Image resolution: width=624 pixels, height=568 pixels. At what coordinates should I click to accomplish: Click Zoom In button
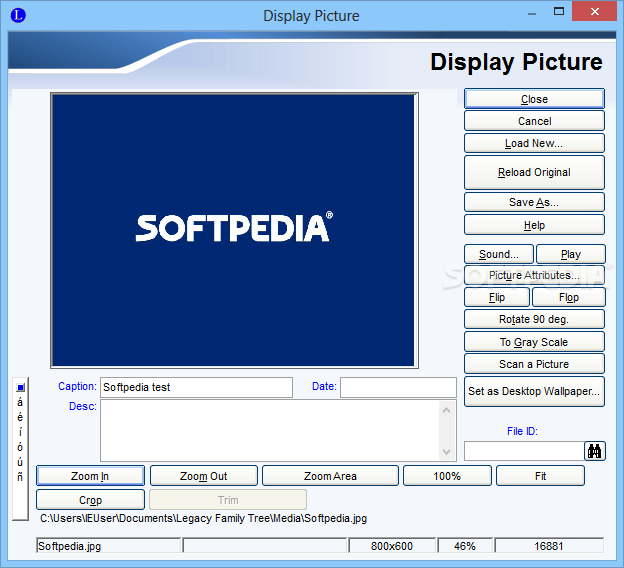[90, 476]
